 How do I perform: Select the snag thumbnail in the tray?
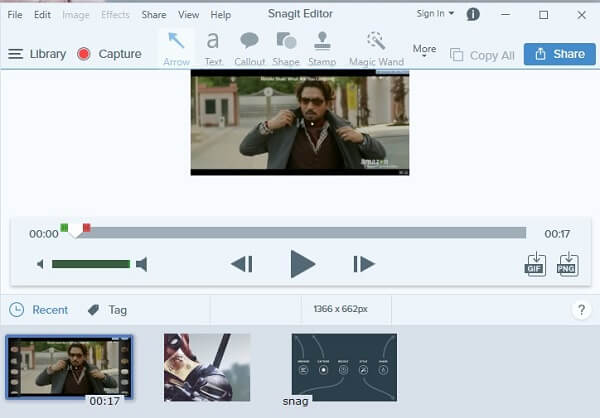344,367
